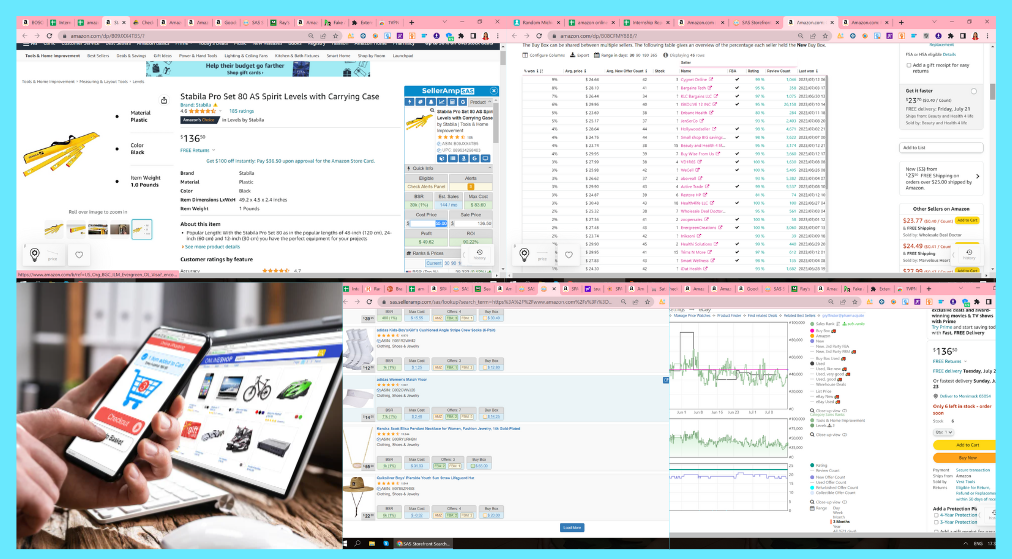The height and width of the screenshot is (559, 1012).
Task: Open a new tab in top-left browser
Action: click(412, 23)
